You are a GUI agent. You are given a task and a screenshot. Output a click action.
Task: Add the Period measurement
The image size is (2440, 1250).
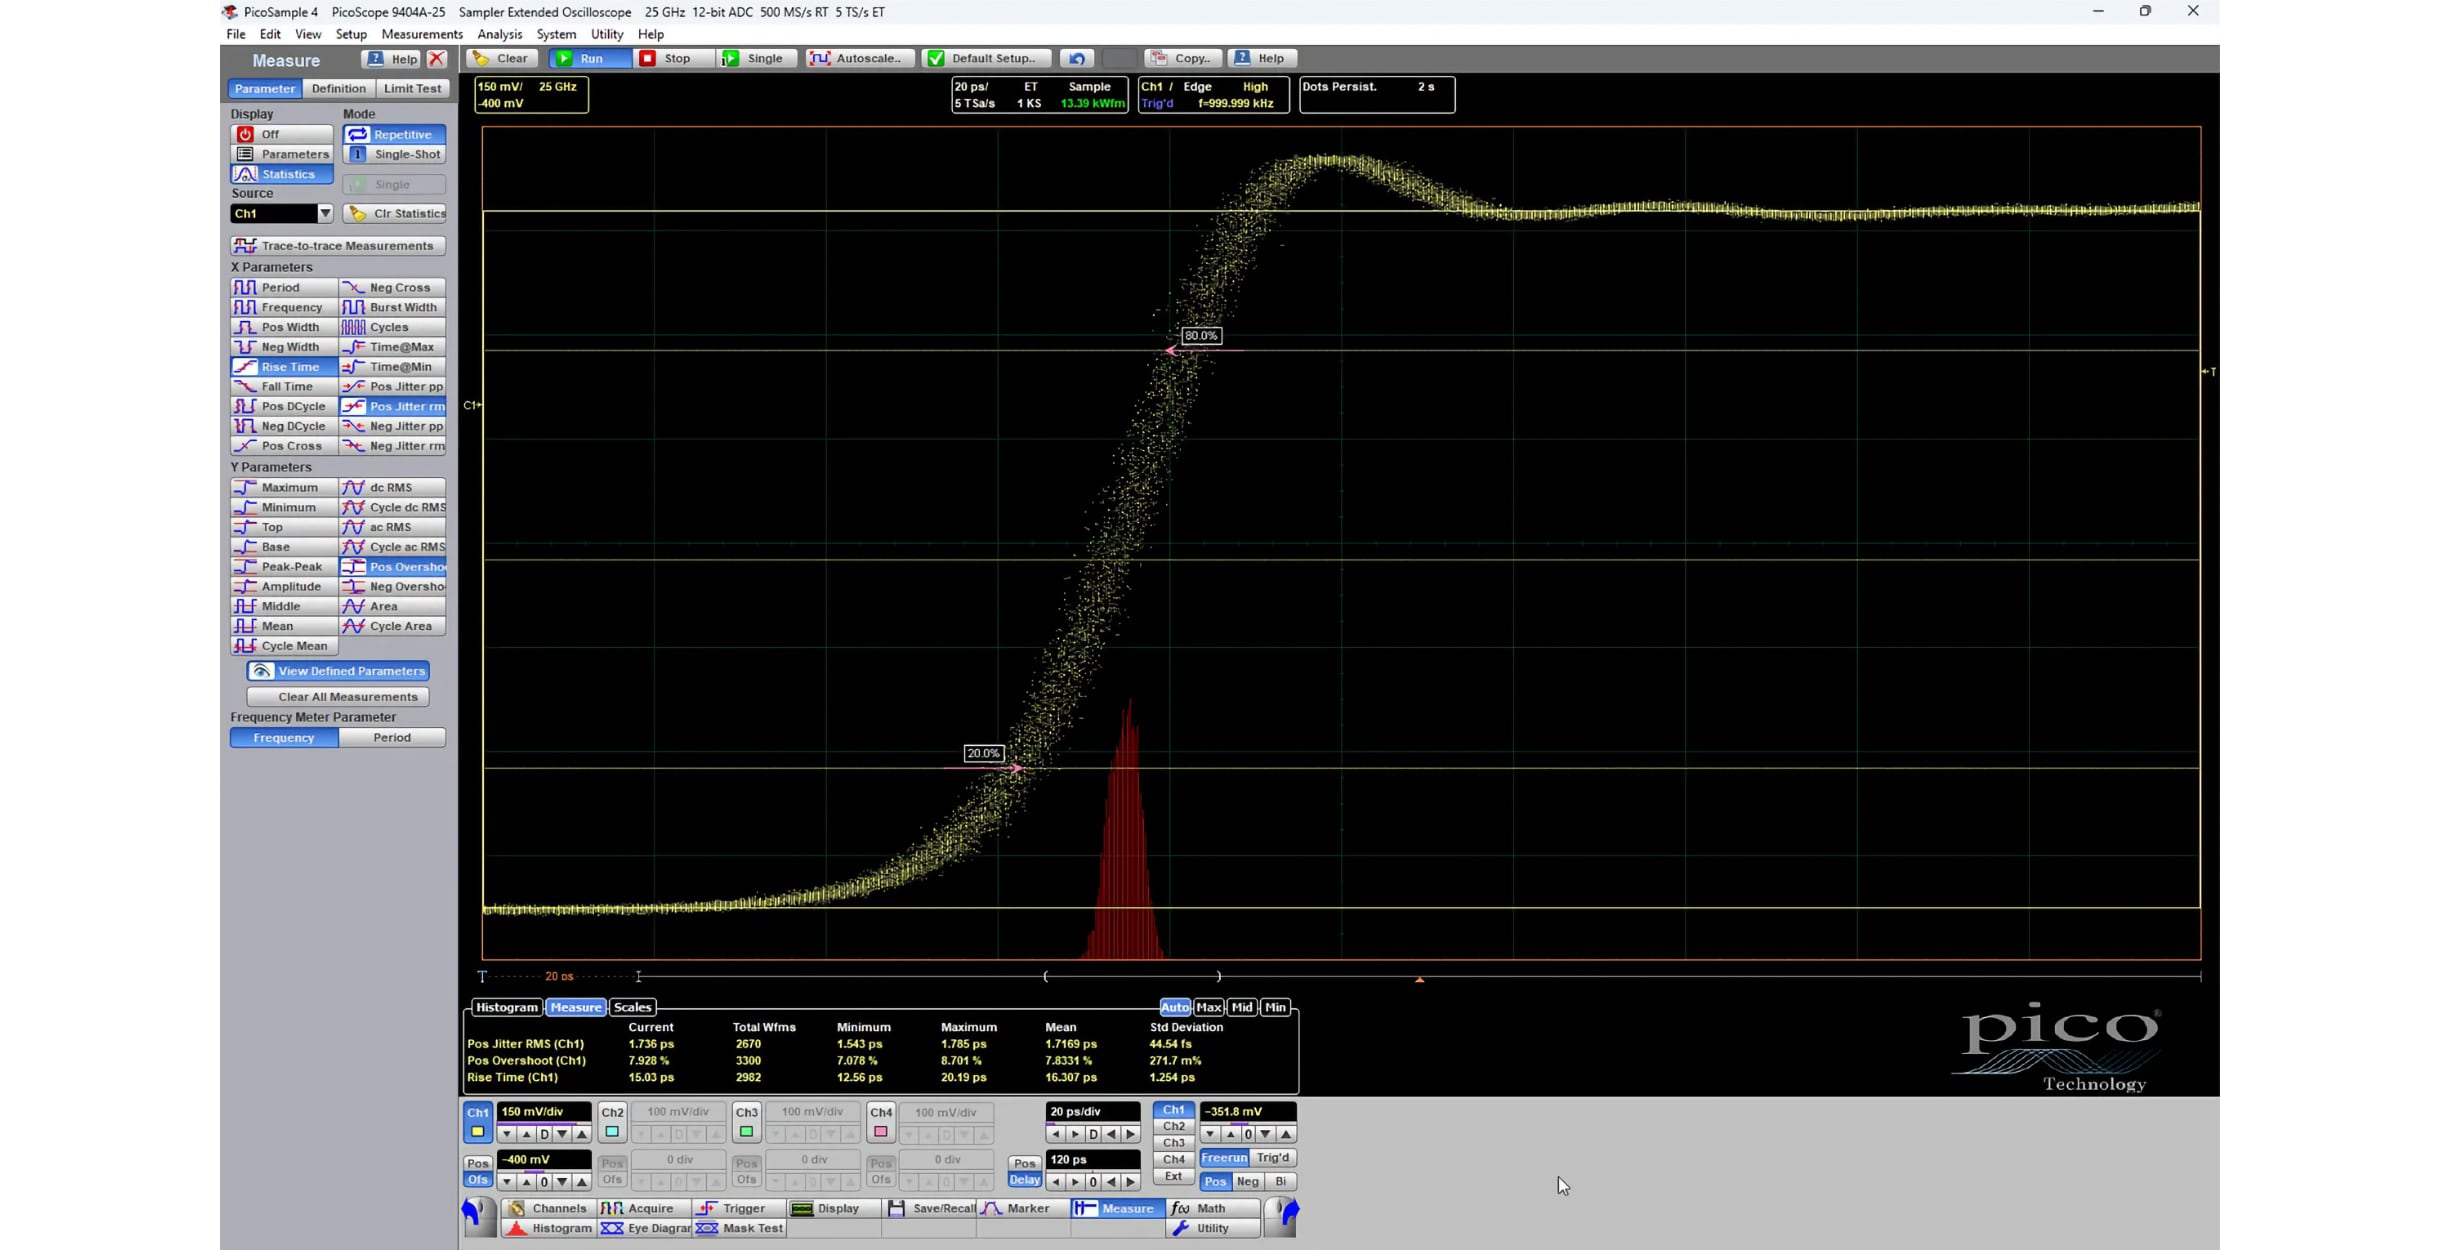(x=284, y=288)
